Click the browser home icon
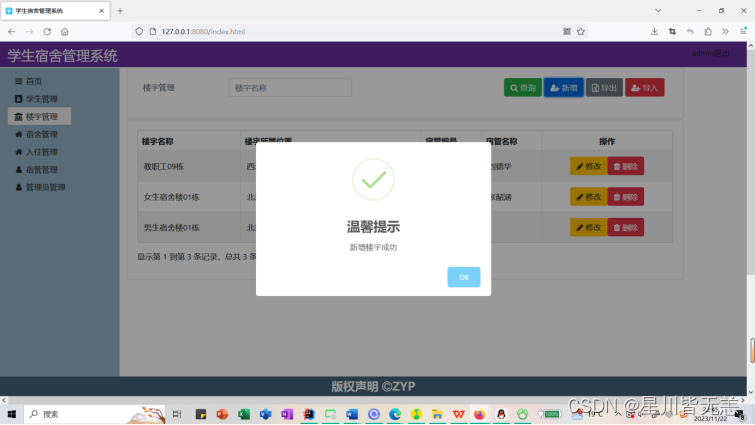 (x=65, y=32)
